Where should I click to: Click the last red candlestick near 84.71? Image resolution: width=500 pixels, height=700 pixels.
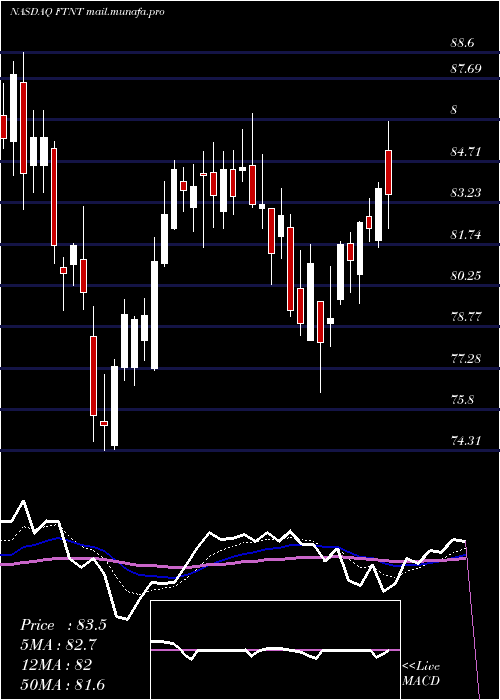pos(388,172)
